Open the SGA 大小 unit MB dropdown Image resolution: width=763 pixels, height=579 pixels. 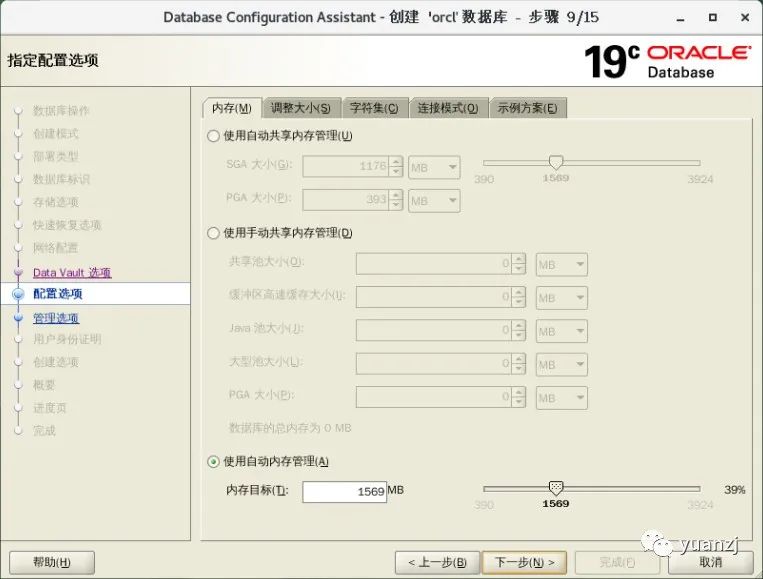pyautogui.click(x=434, y=167)
